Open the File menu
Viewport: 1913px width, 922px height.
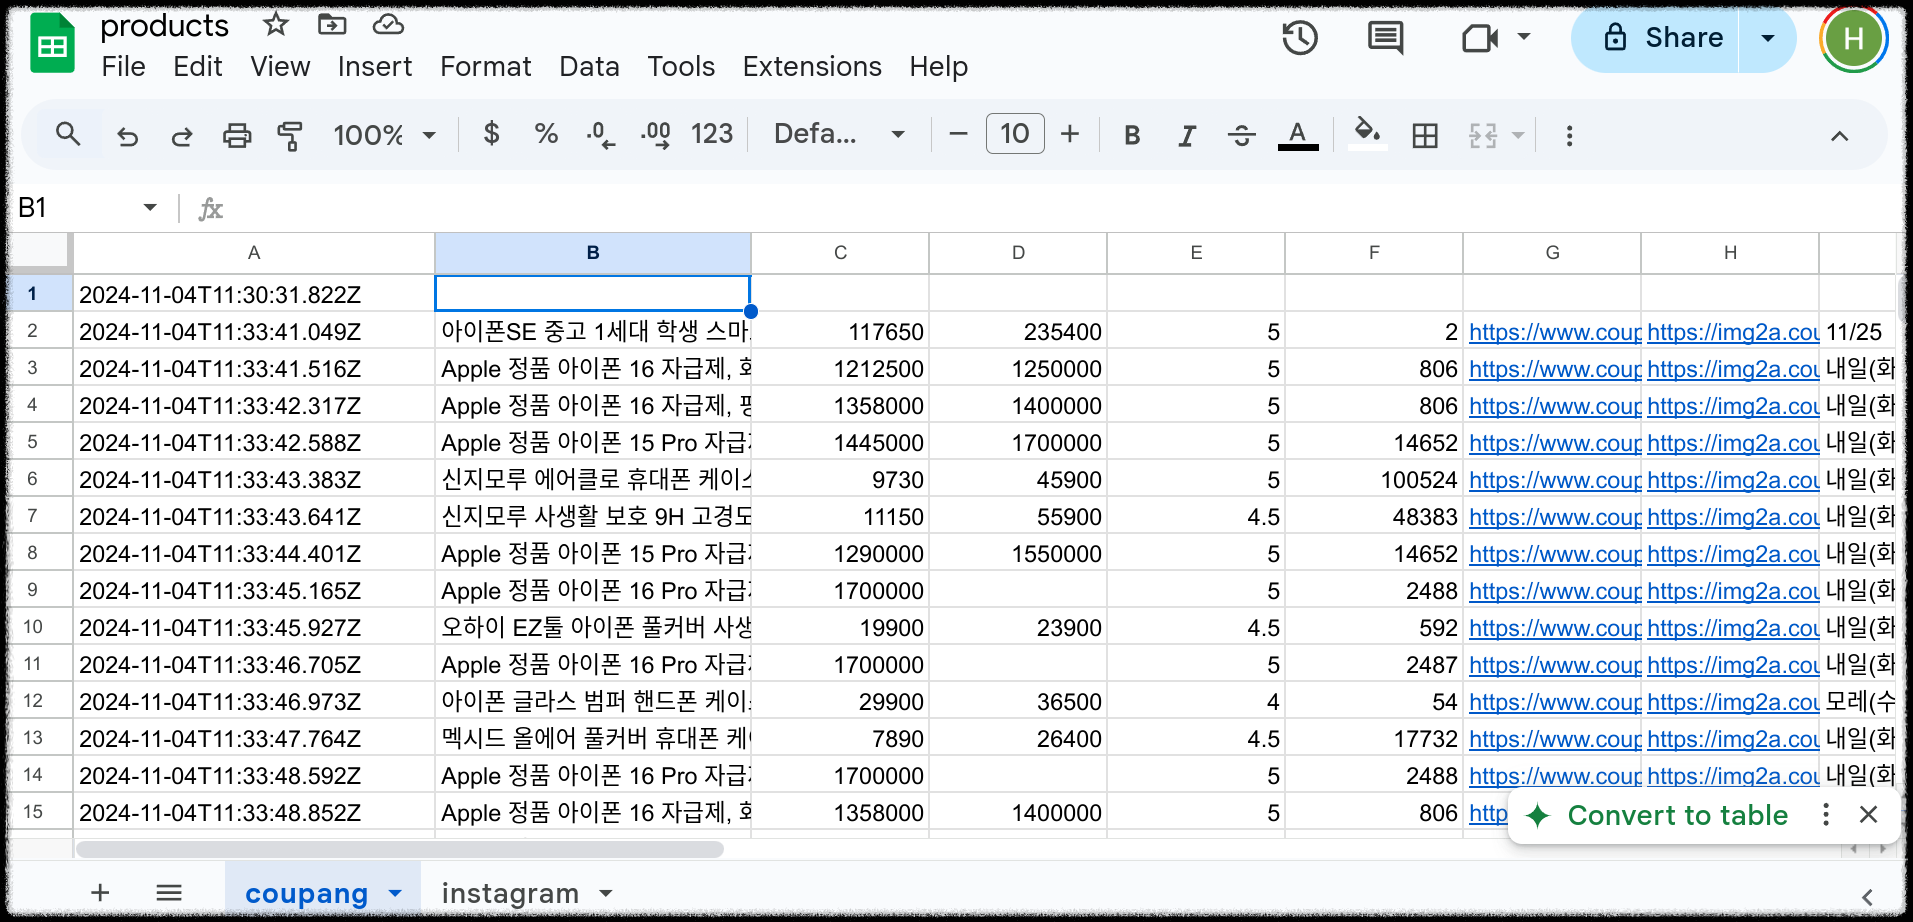point(123,66)
